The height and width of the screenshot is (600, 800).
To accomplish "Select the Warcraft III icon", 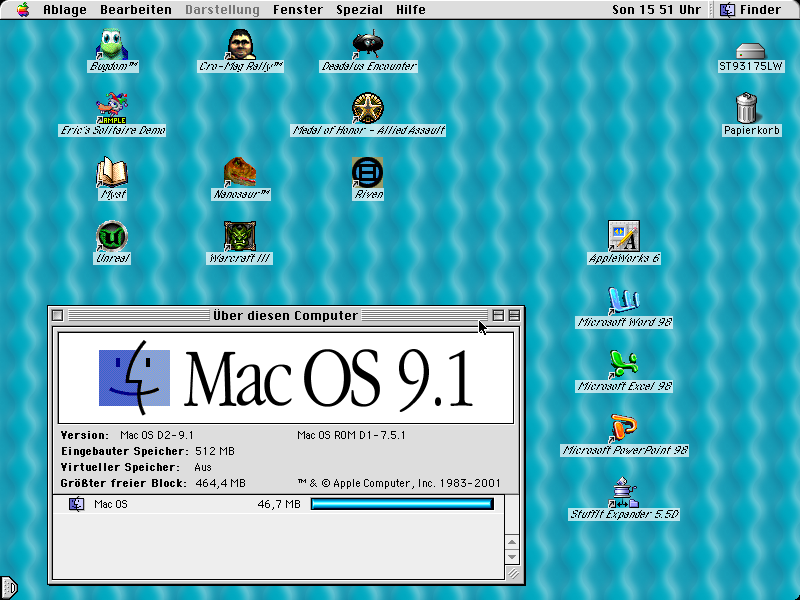I will (240, 236).
